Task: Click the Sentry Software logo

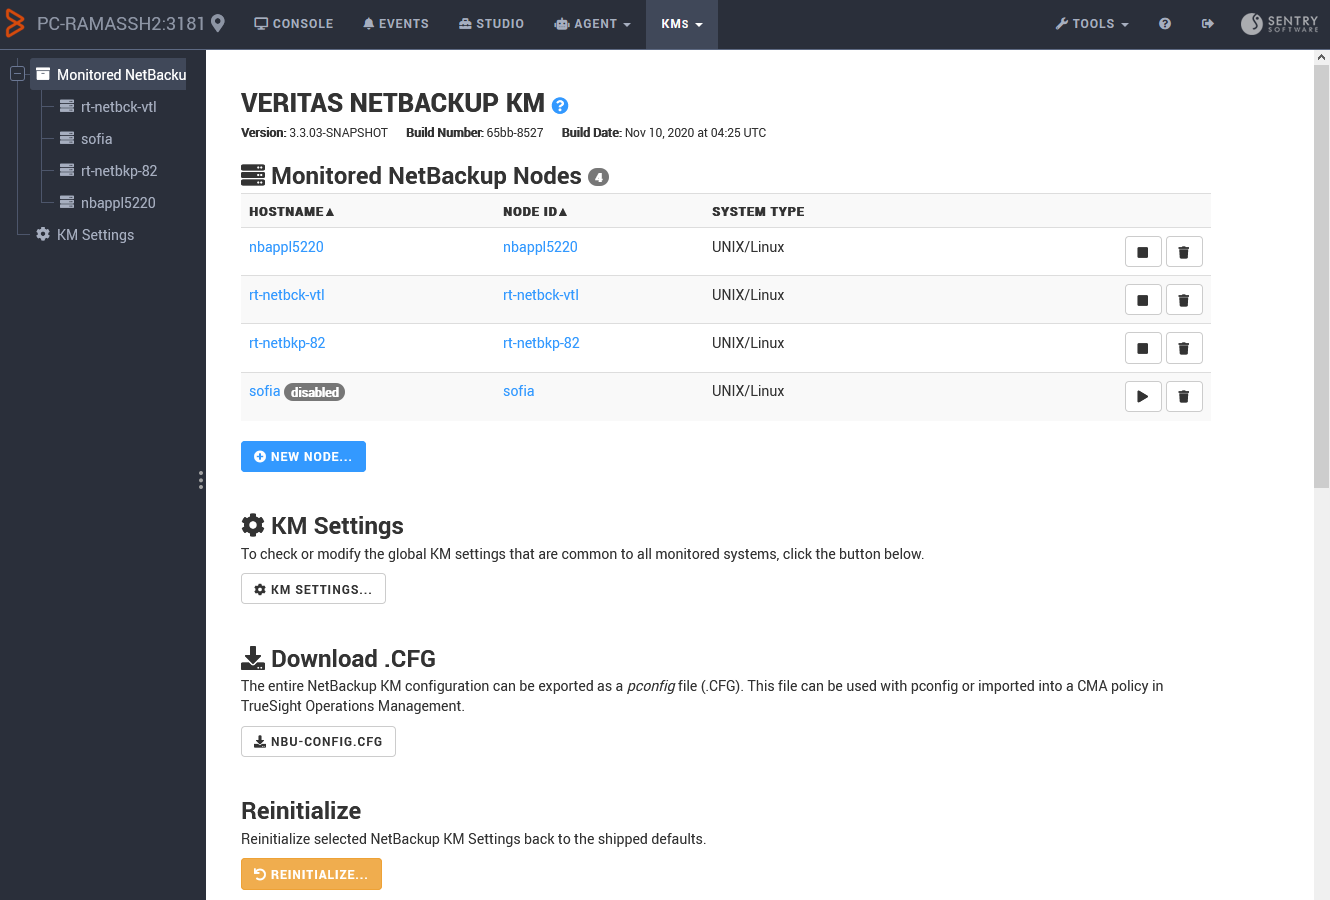Action: (x=1279, y=23)
